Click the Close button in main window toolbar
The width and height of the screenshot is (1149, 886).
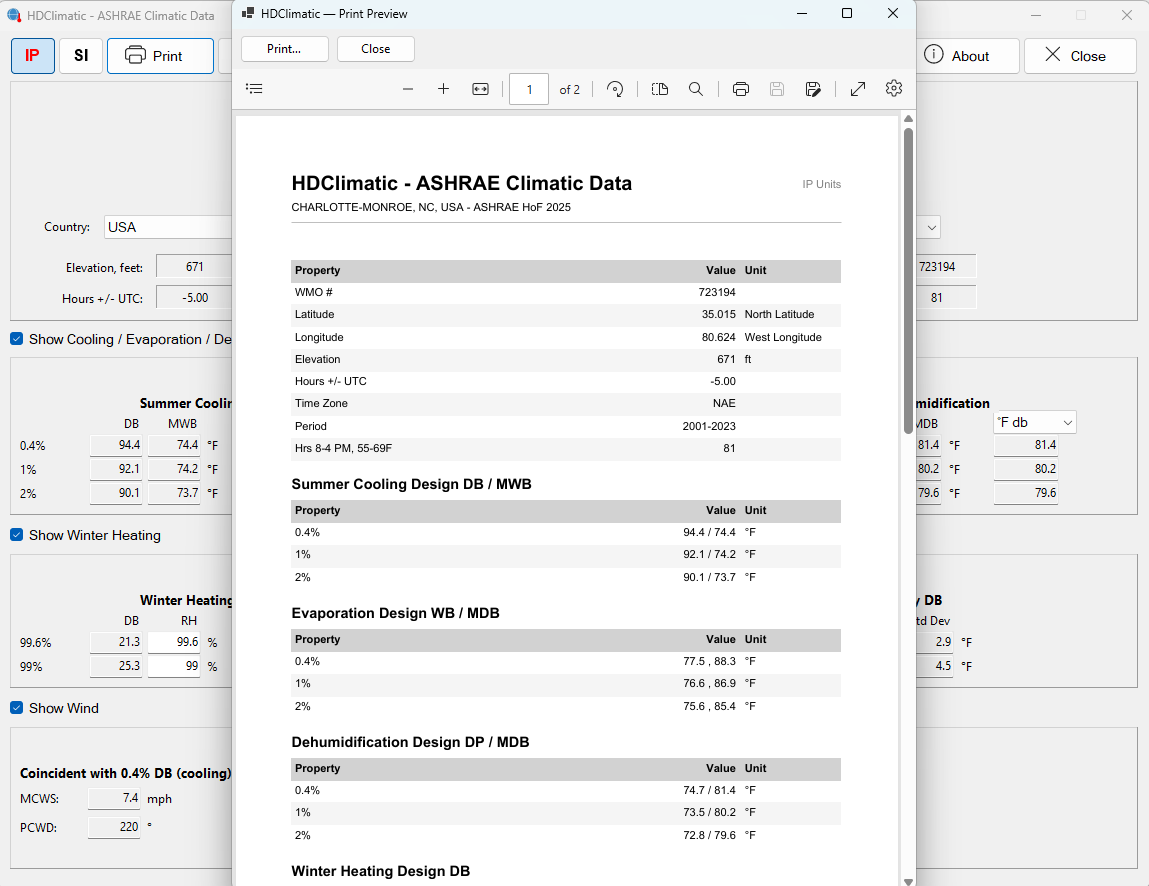click(1079, 56)
